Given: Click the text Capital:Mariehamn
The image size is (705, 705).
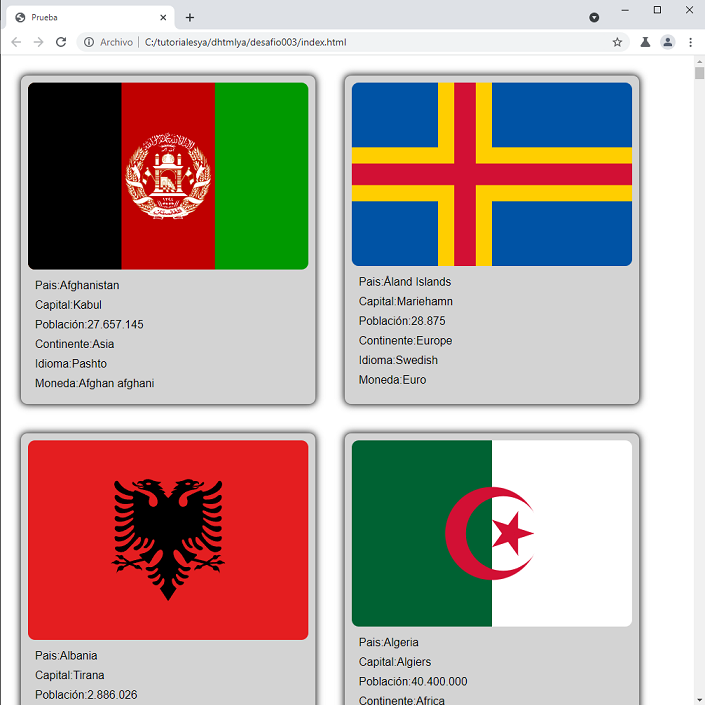Looking at the screenshot, I should [406, 301].
